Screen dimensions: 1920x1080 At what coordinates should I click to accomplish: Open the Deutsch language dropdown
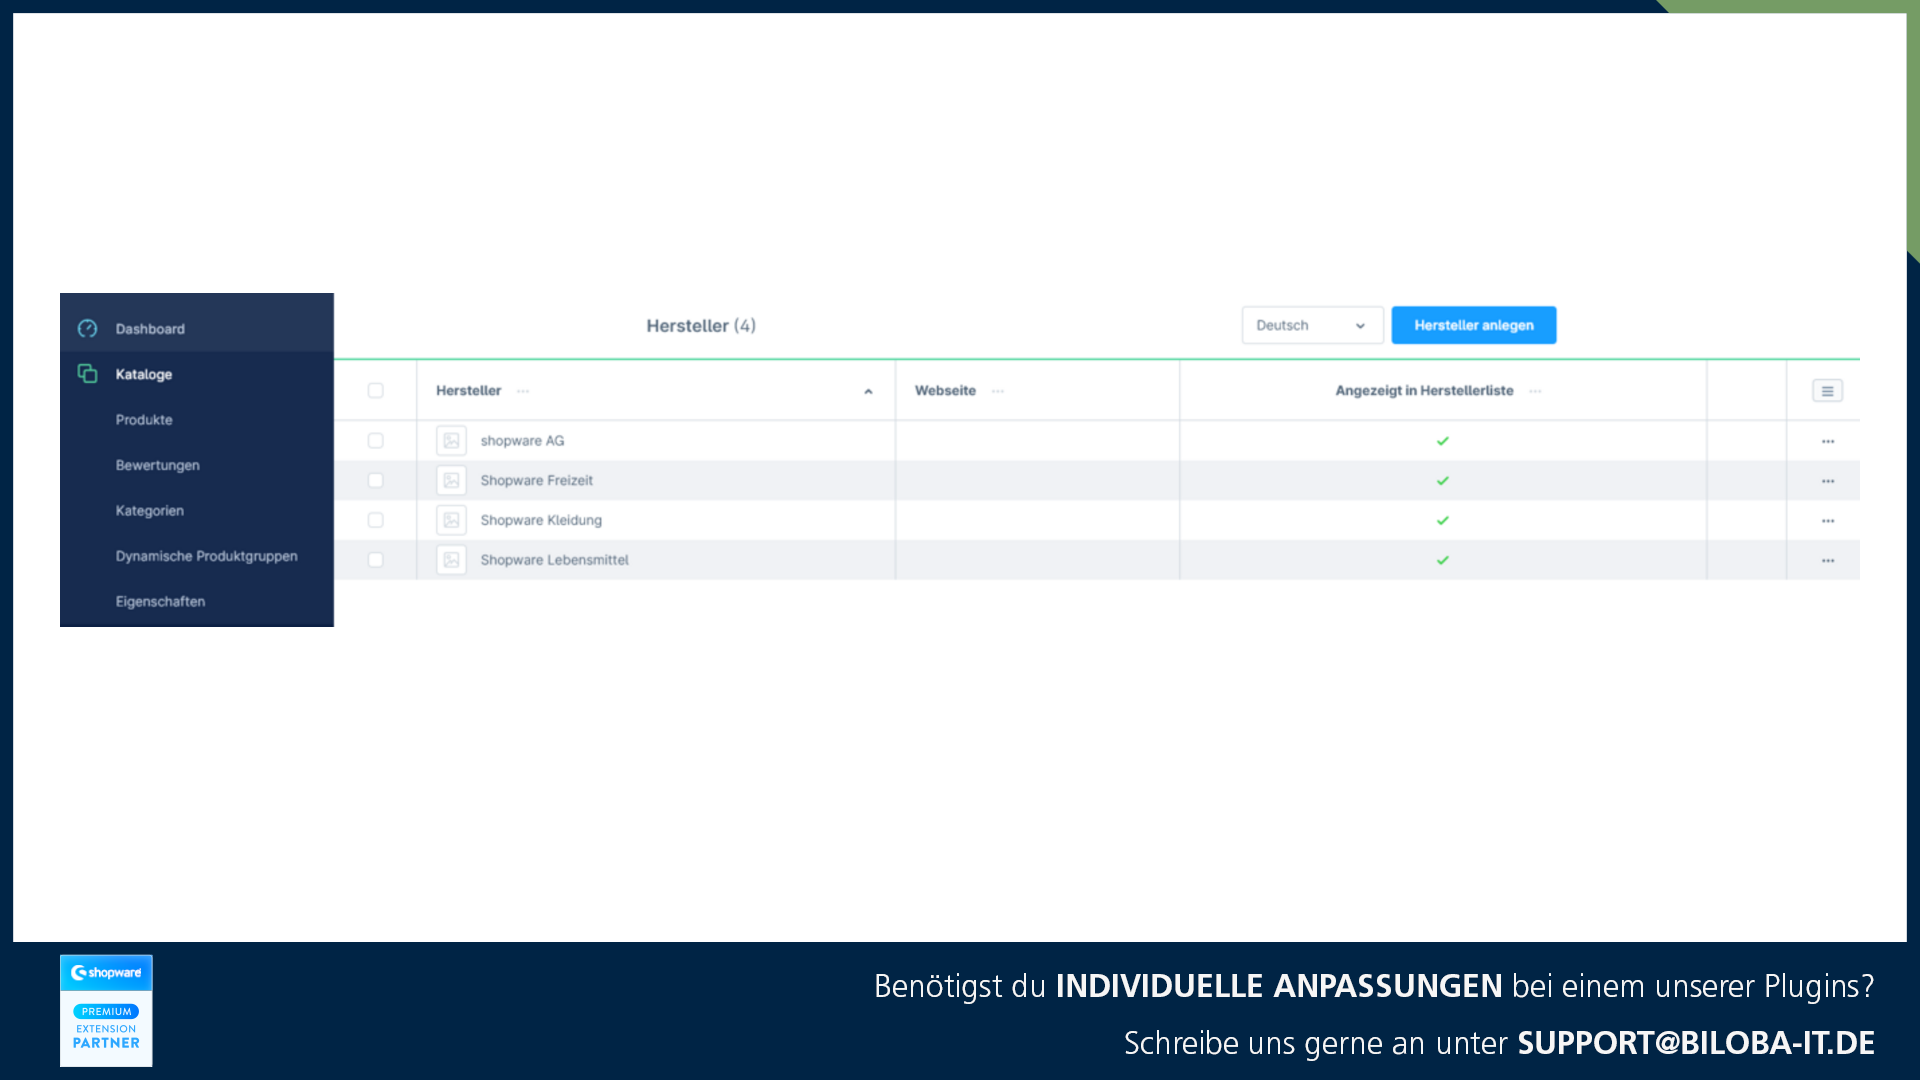tap(1312, 325)
